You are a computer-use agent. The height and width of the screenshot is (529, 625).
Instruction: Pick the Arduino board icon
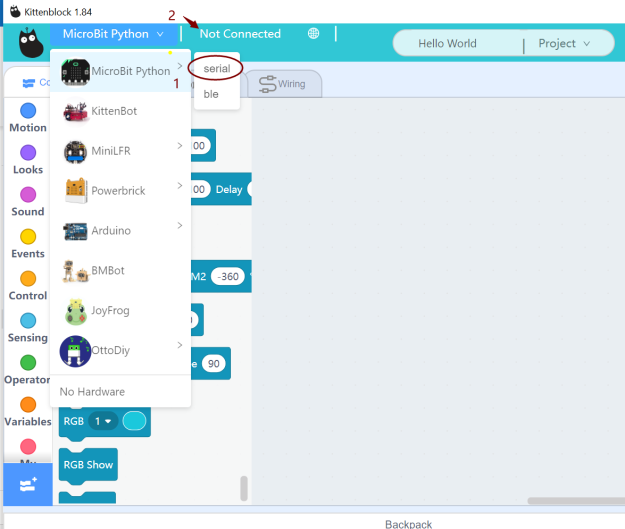tap(76, 231)
